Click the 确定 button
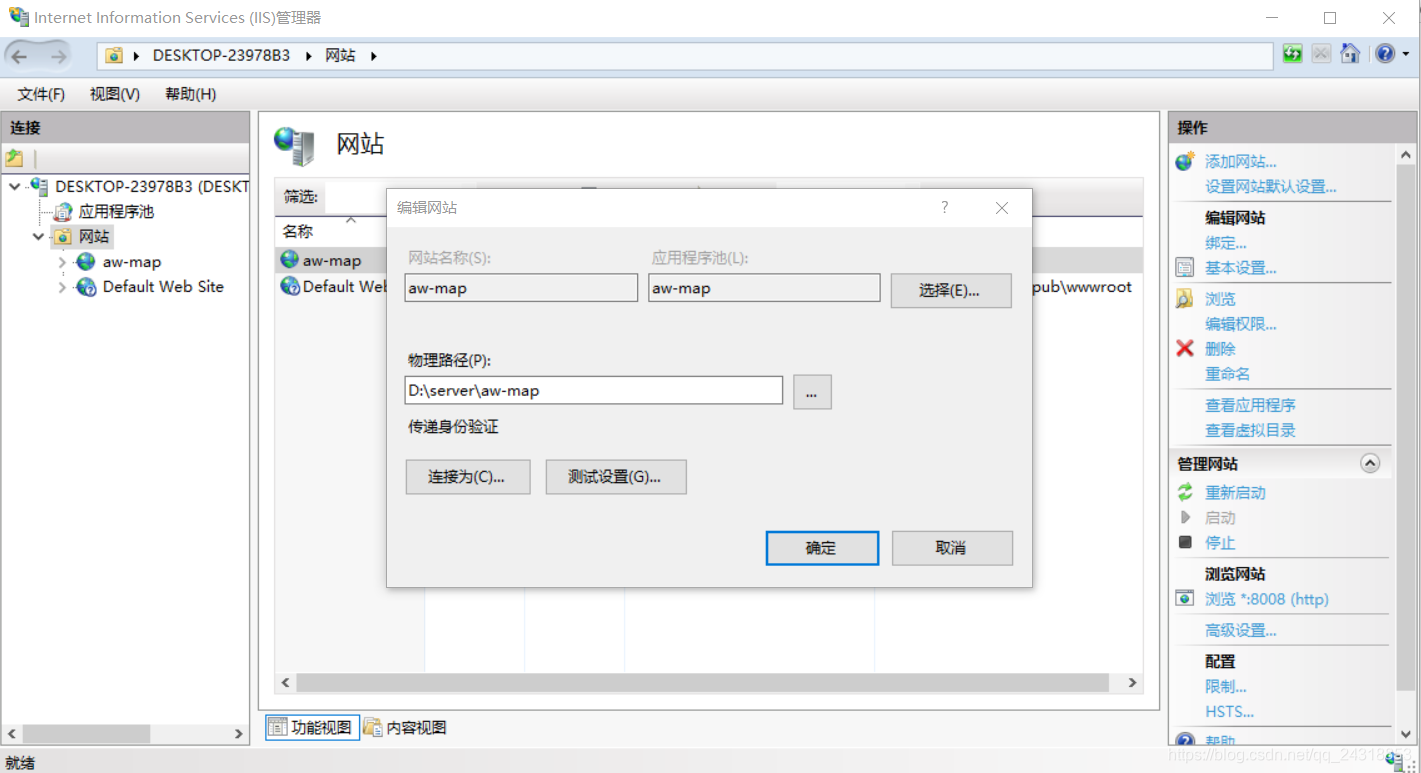Image resolution: width=1421 pixels, height=773 pixels. [822, 548]
